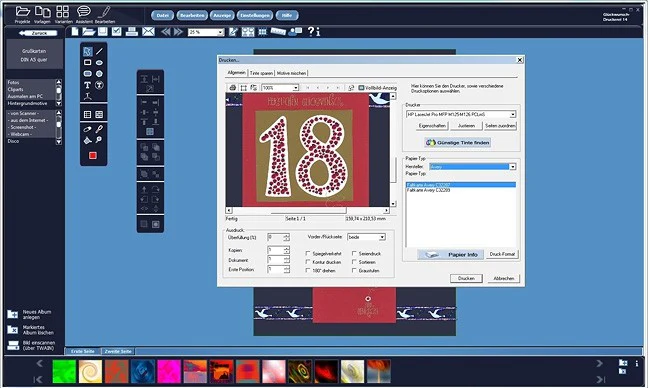This screenshot has width=650, height=388.
Task: Click the printer icon in main toolbar
Action: pos(132,32)
